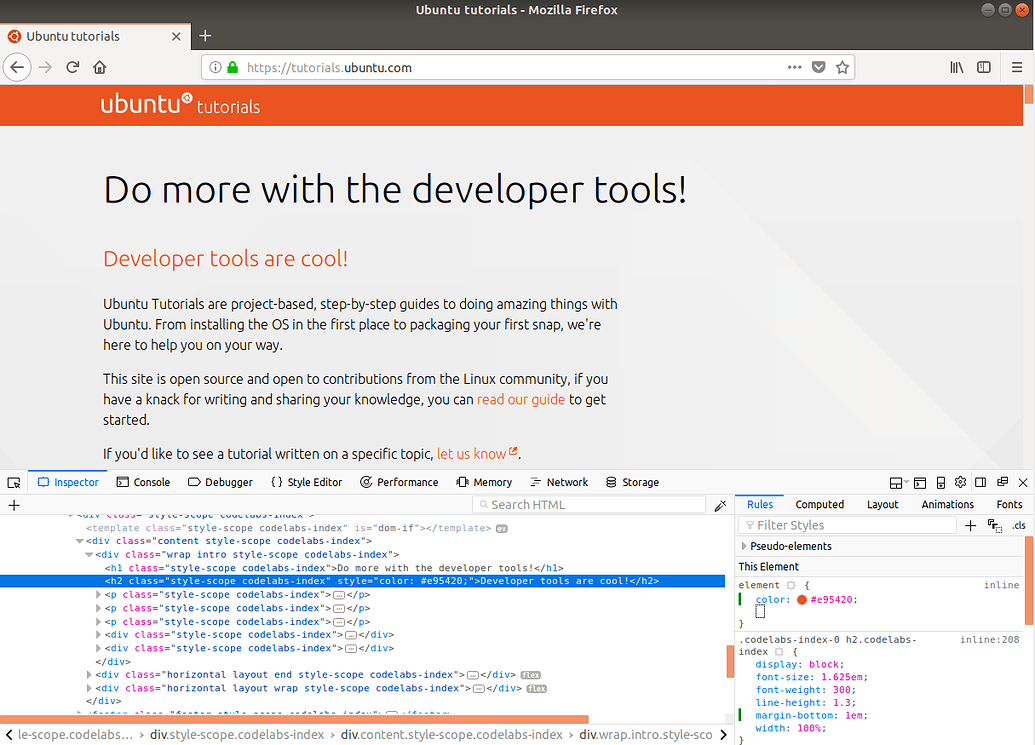Open the Computed styles tab
Viewport: 1035px width, 745px height.
click(x=820, y=505)
